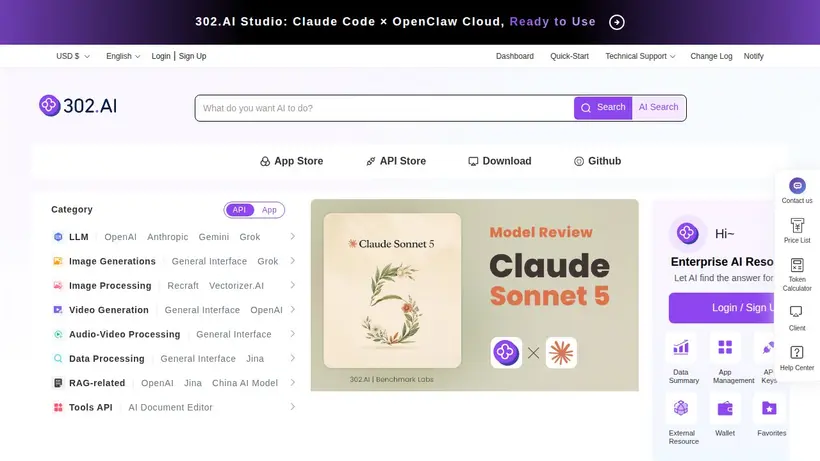
Task: Click the Anthropic link in LLM row
Action: click(x=167, y=237)
